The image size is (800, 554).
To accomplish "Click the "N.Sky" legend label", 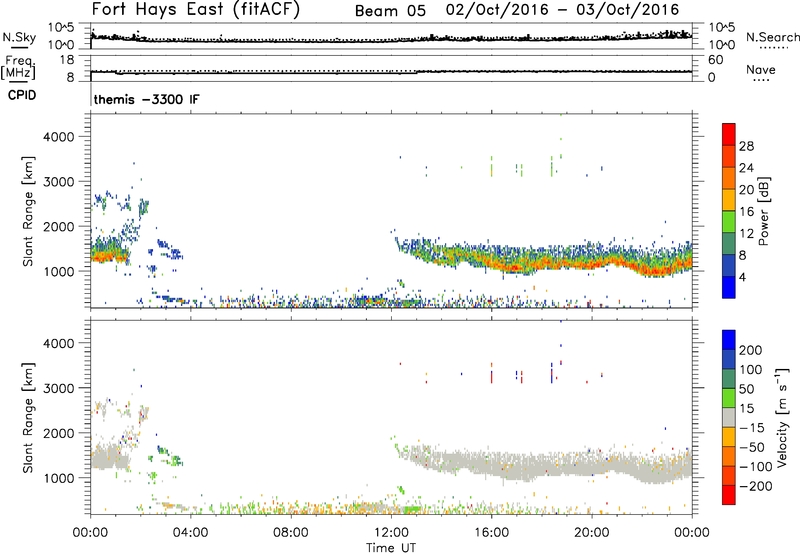I will [x=19, y=37].
